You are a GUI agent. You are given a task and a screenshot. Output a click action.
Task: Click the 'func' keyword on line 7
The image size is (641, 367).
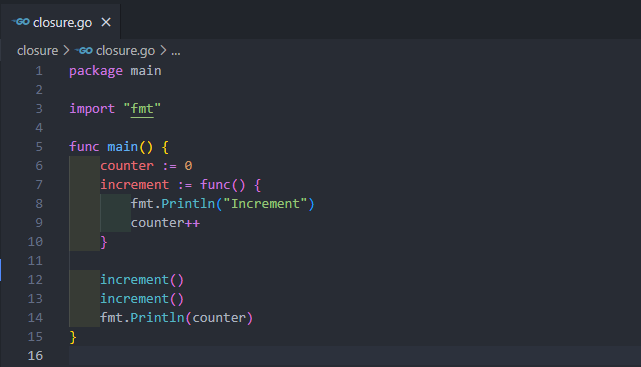215,185
